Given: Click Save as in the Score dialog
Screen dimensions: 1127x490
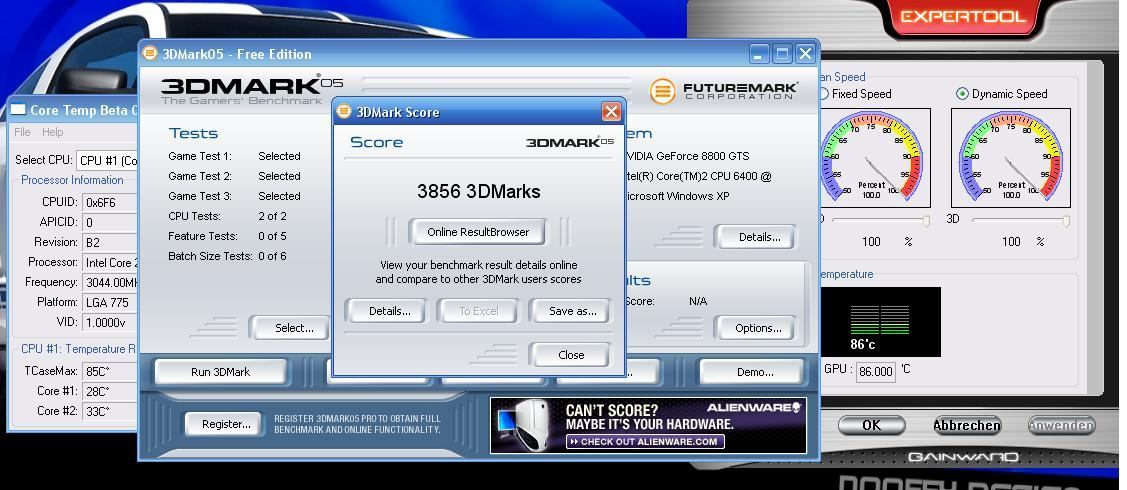Looking at the screenshot, I should [x=572, y=311].
